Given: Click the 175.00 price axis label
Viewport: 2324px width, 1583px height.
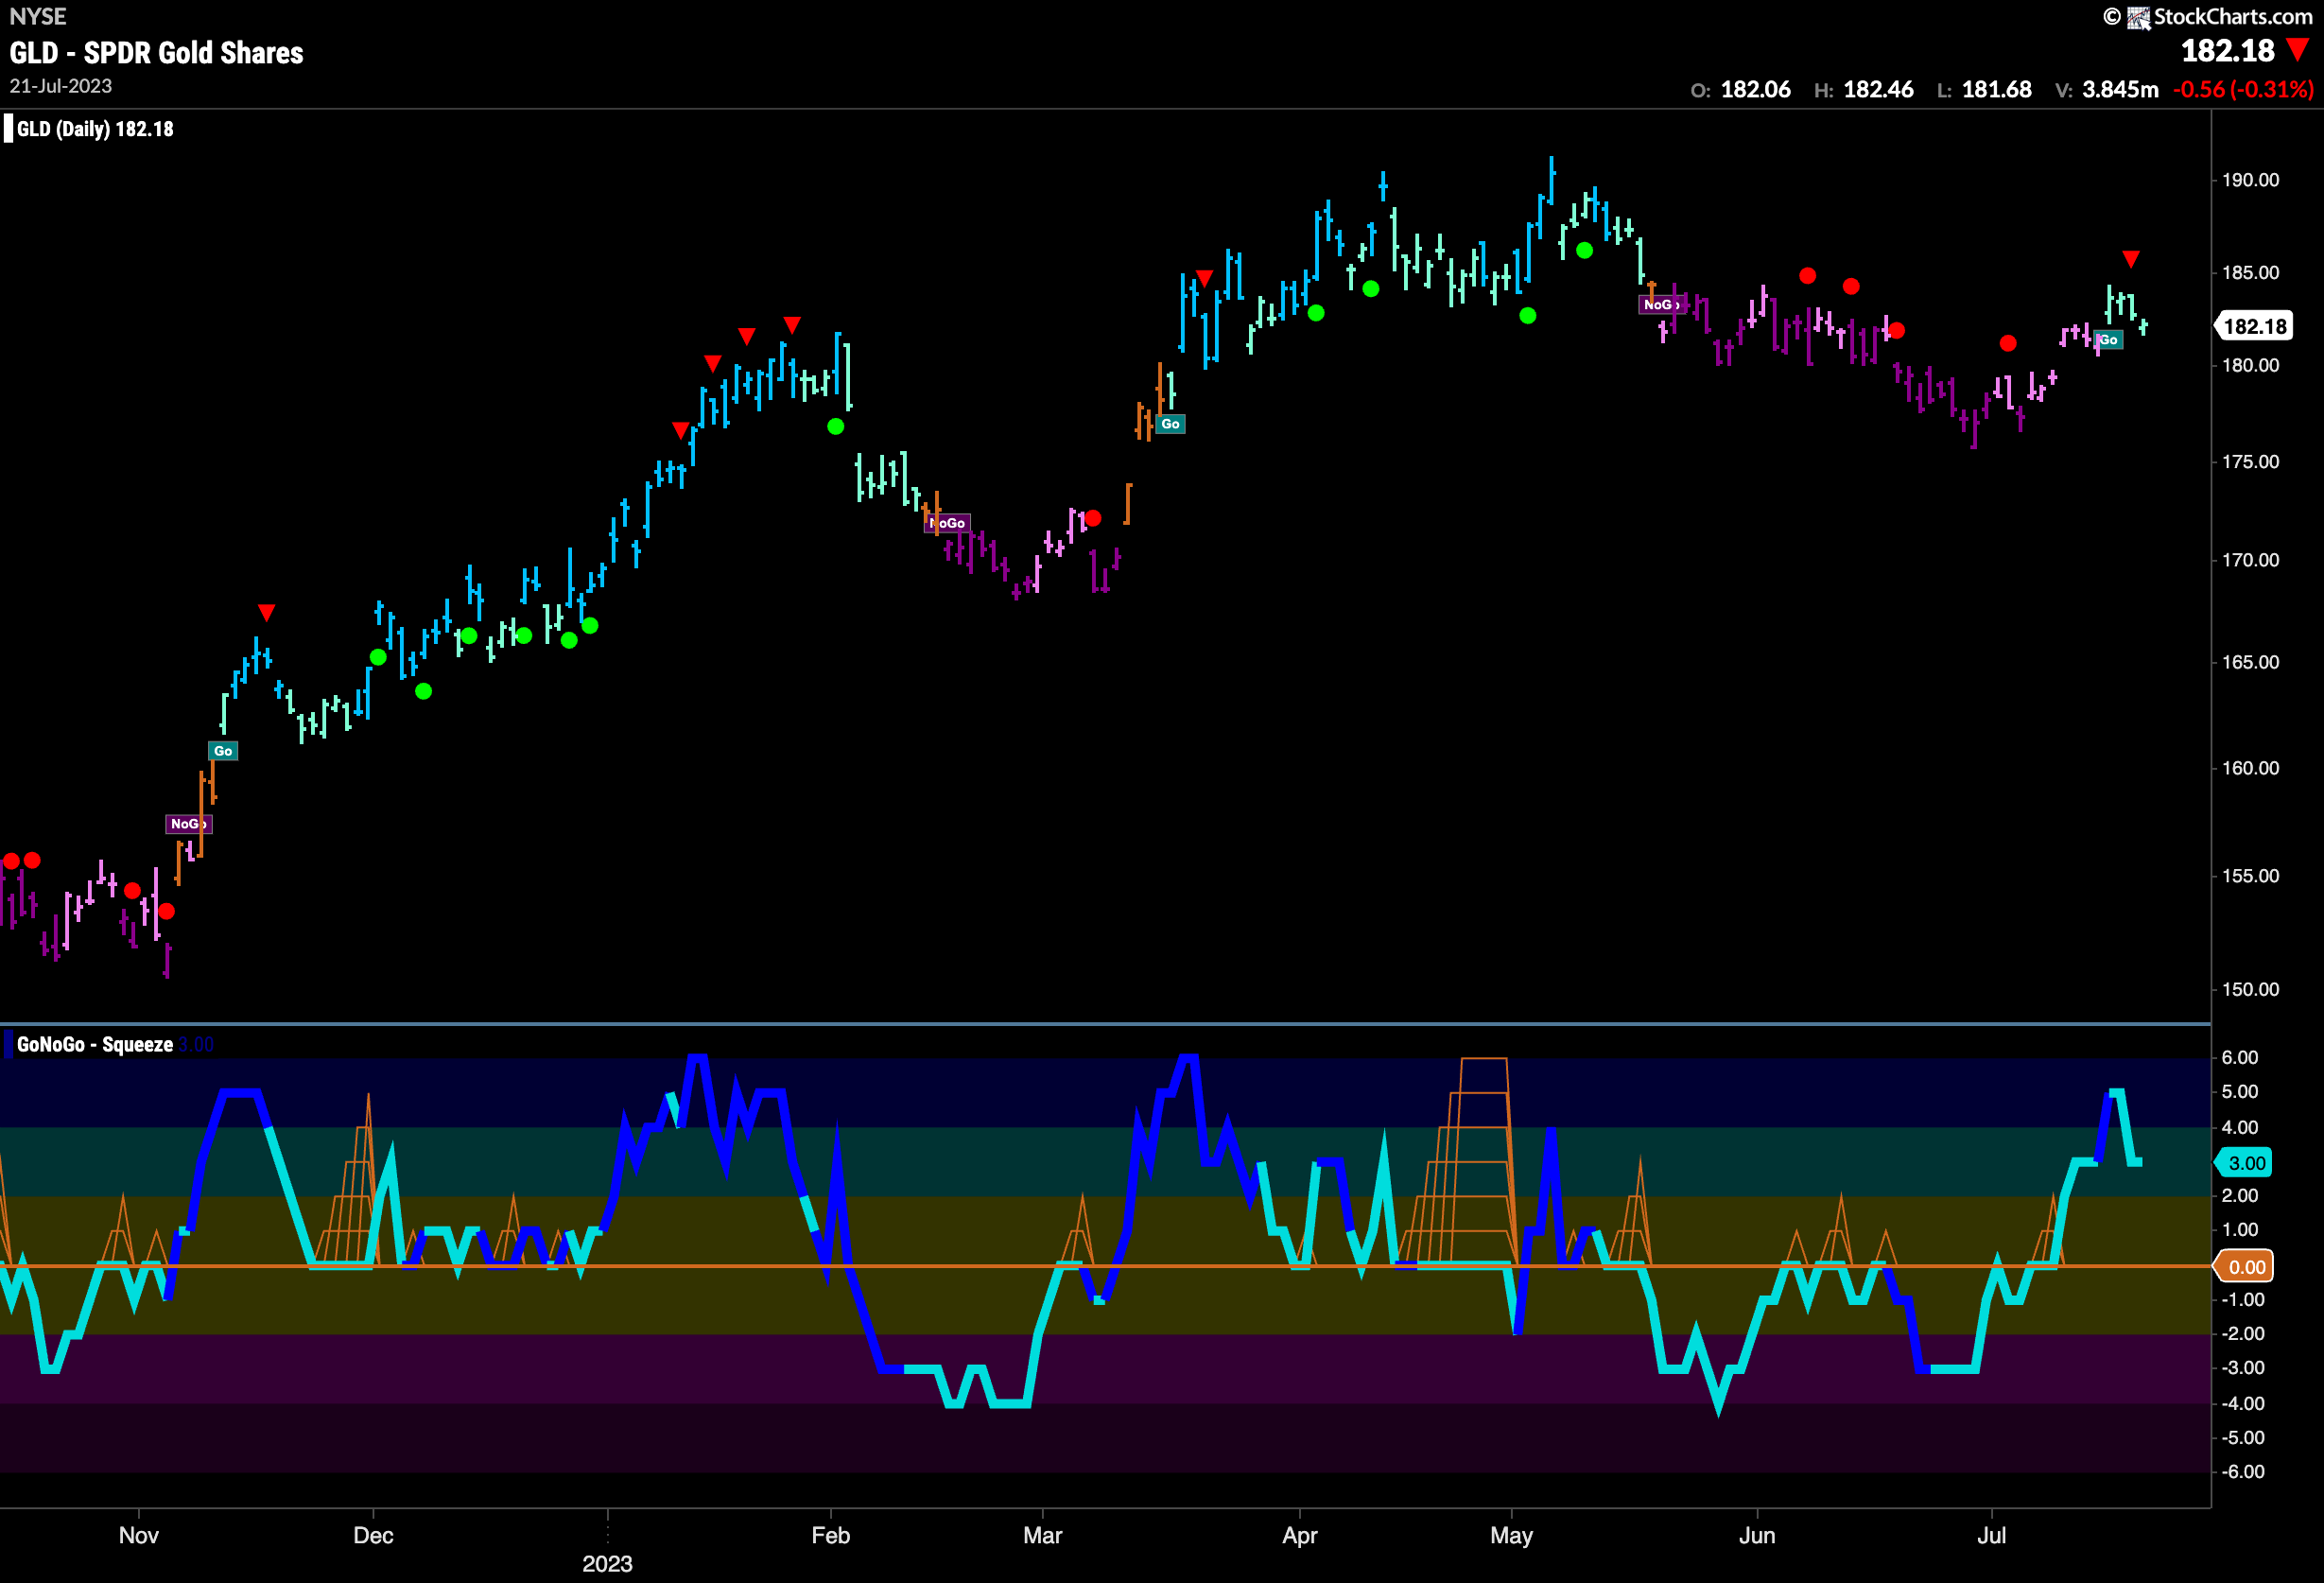Looking at the screenshot, I should coord(2250,462).
